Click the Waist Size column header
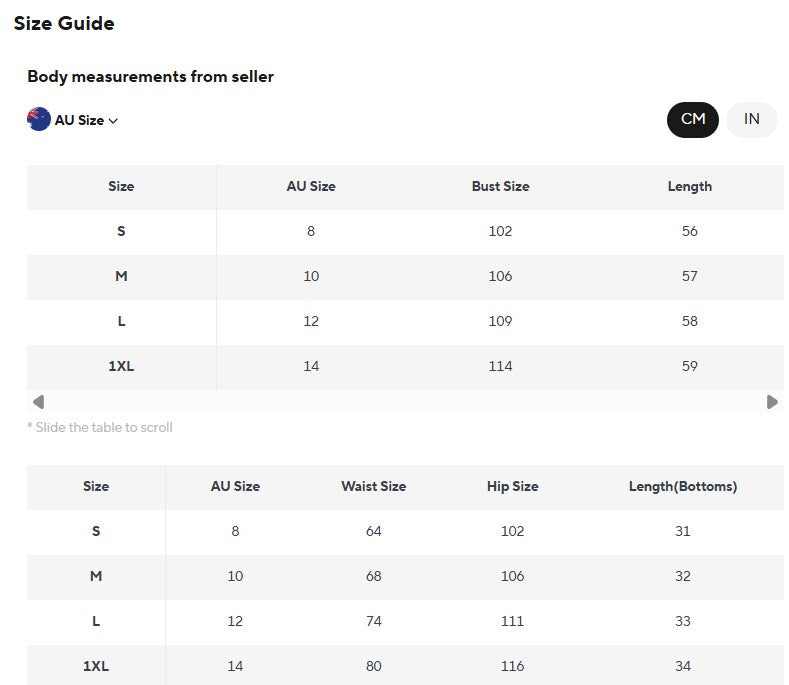789x685 pixels. [x=373, y=486]
